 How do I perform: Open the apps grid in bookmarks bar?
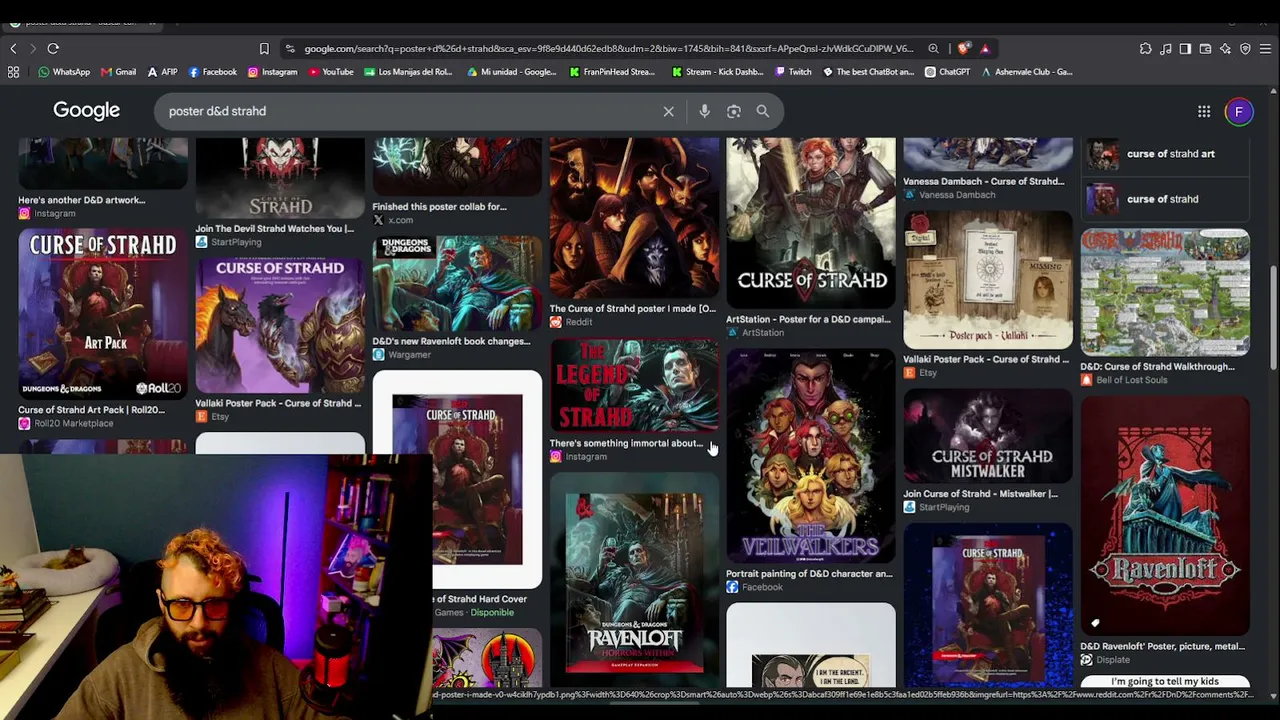13,72
